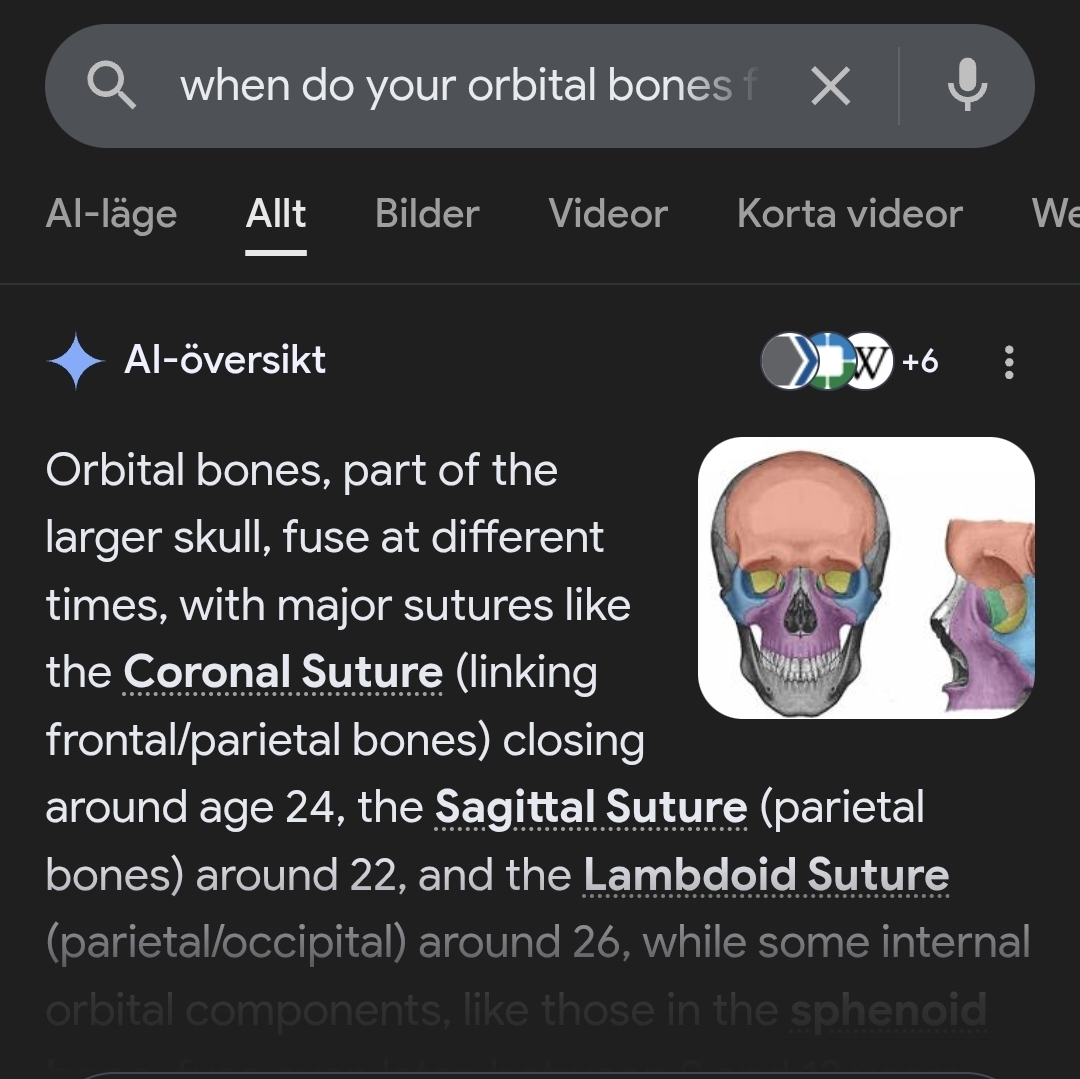
Task: Tap the sphenoid link
Action: [x=888, y=1010]
